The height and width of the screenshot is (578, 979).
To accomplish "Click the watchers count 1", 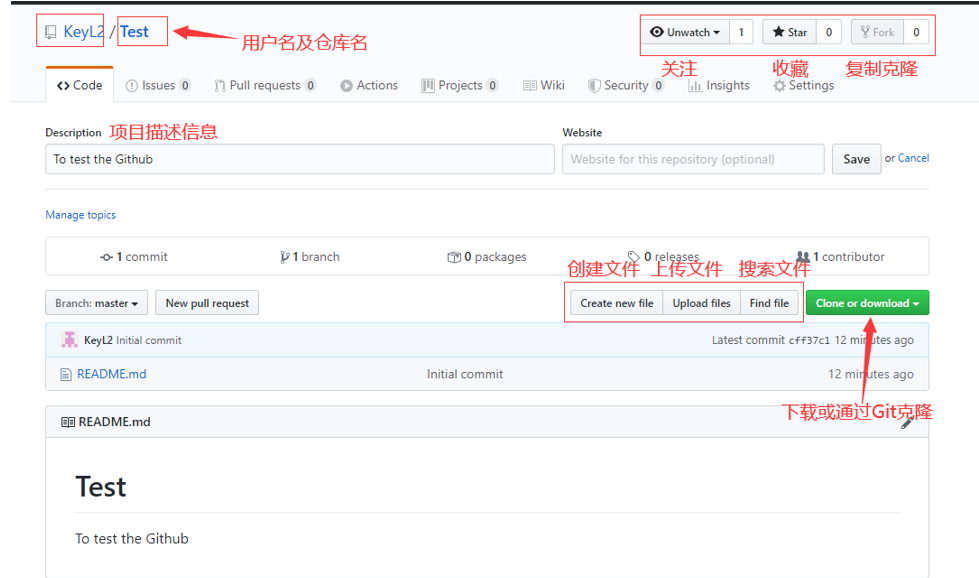I will pos(741,32).
